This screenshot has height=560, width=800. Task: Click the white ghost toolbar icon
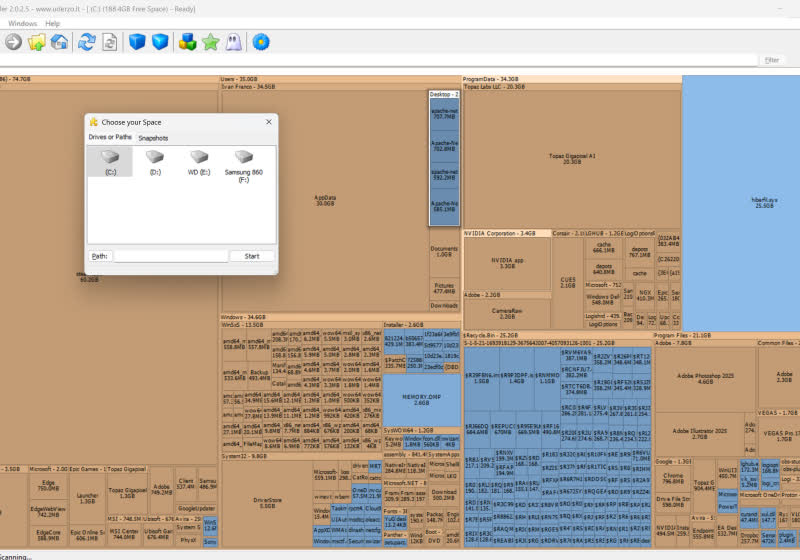click(x=233, y=42)
